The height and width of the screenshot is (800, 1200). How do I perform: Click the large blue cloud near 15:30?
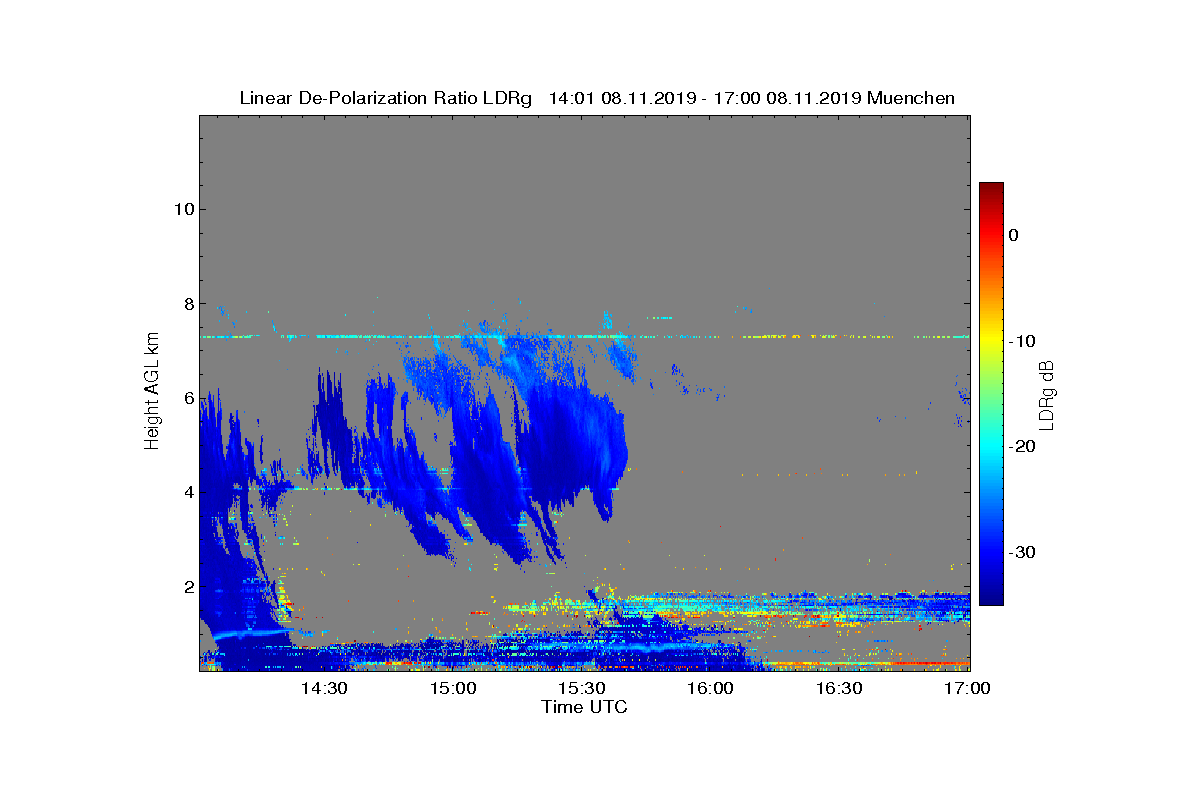point(575,440)
